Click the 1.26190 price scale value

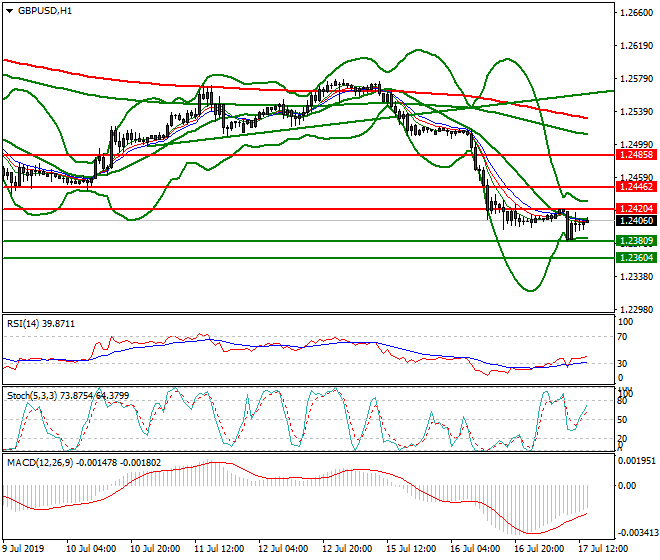tap(637, 45)
